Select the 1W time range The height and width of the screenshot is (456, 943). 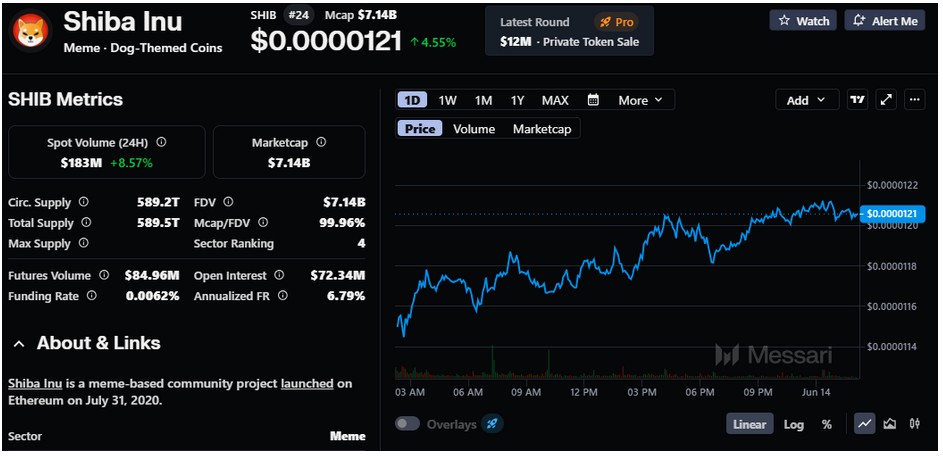click(x=447, y=100)
